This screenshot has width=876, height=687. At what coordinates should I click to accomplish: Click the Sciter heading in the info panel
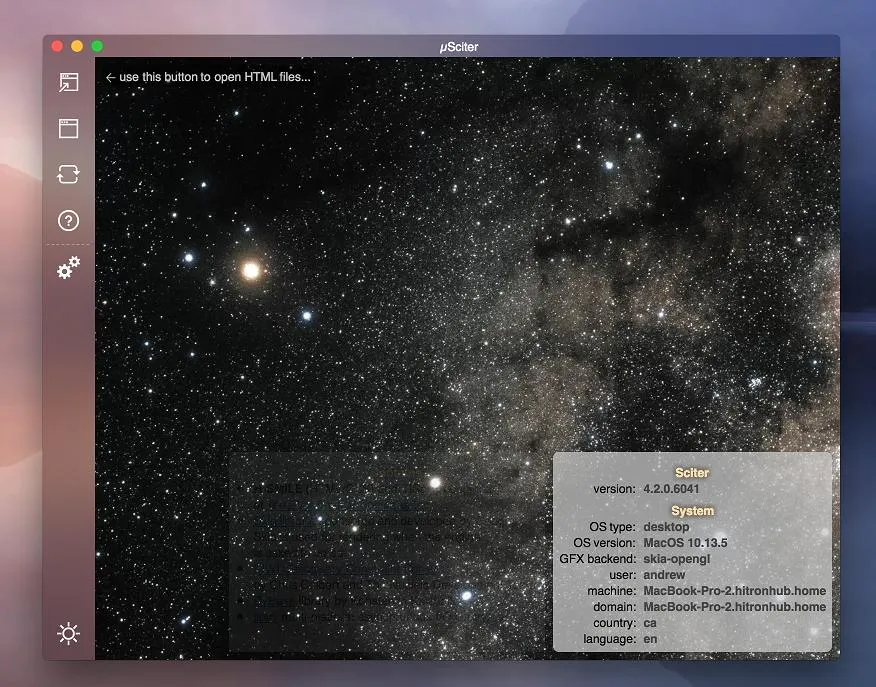click(x=692, y=473)
